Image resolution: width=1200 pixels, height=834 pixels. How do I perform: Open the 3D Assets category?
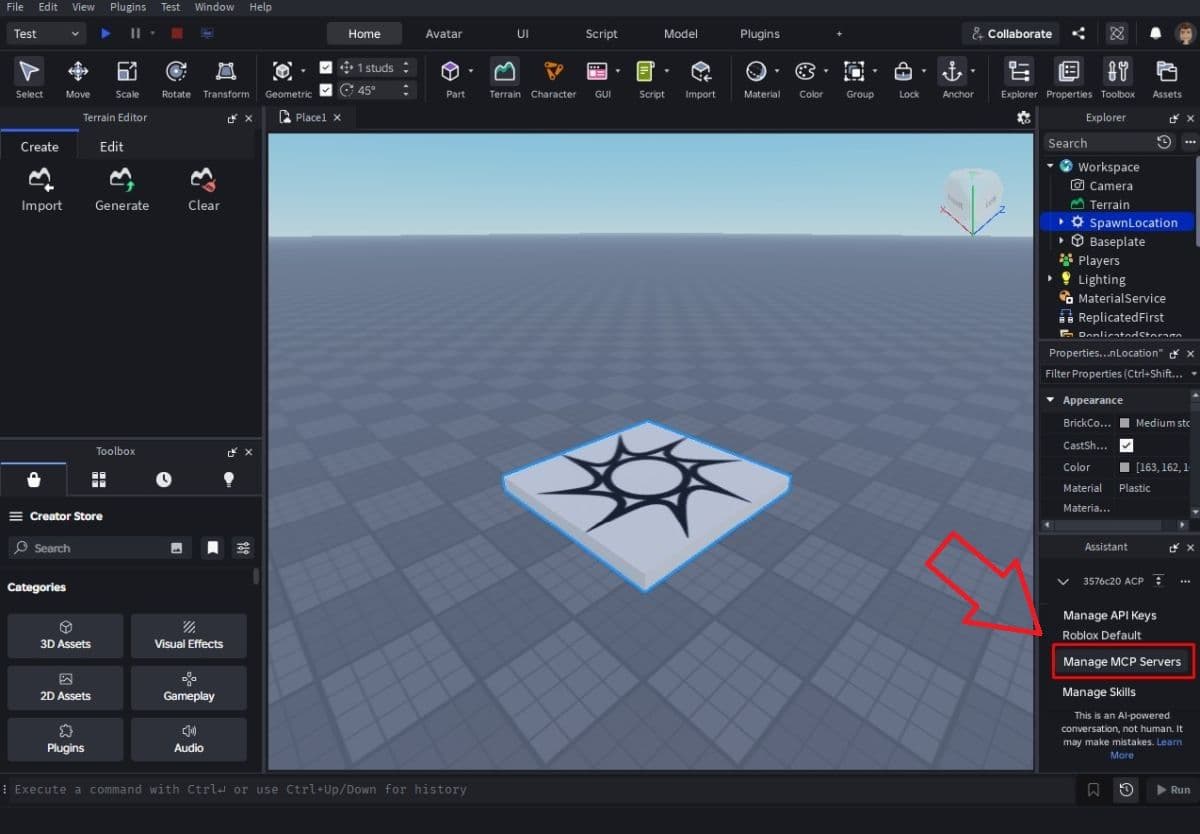click(65, 636)
